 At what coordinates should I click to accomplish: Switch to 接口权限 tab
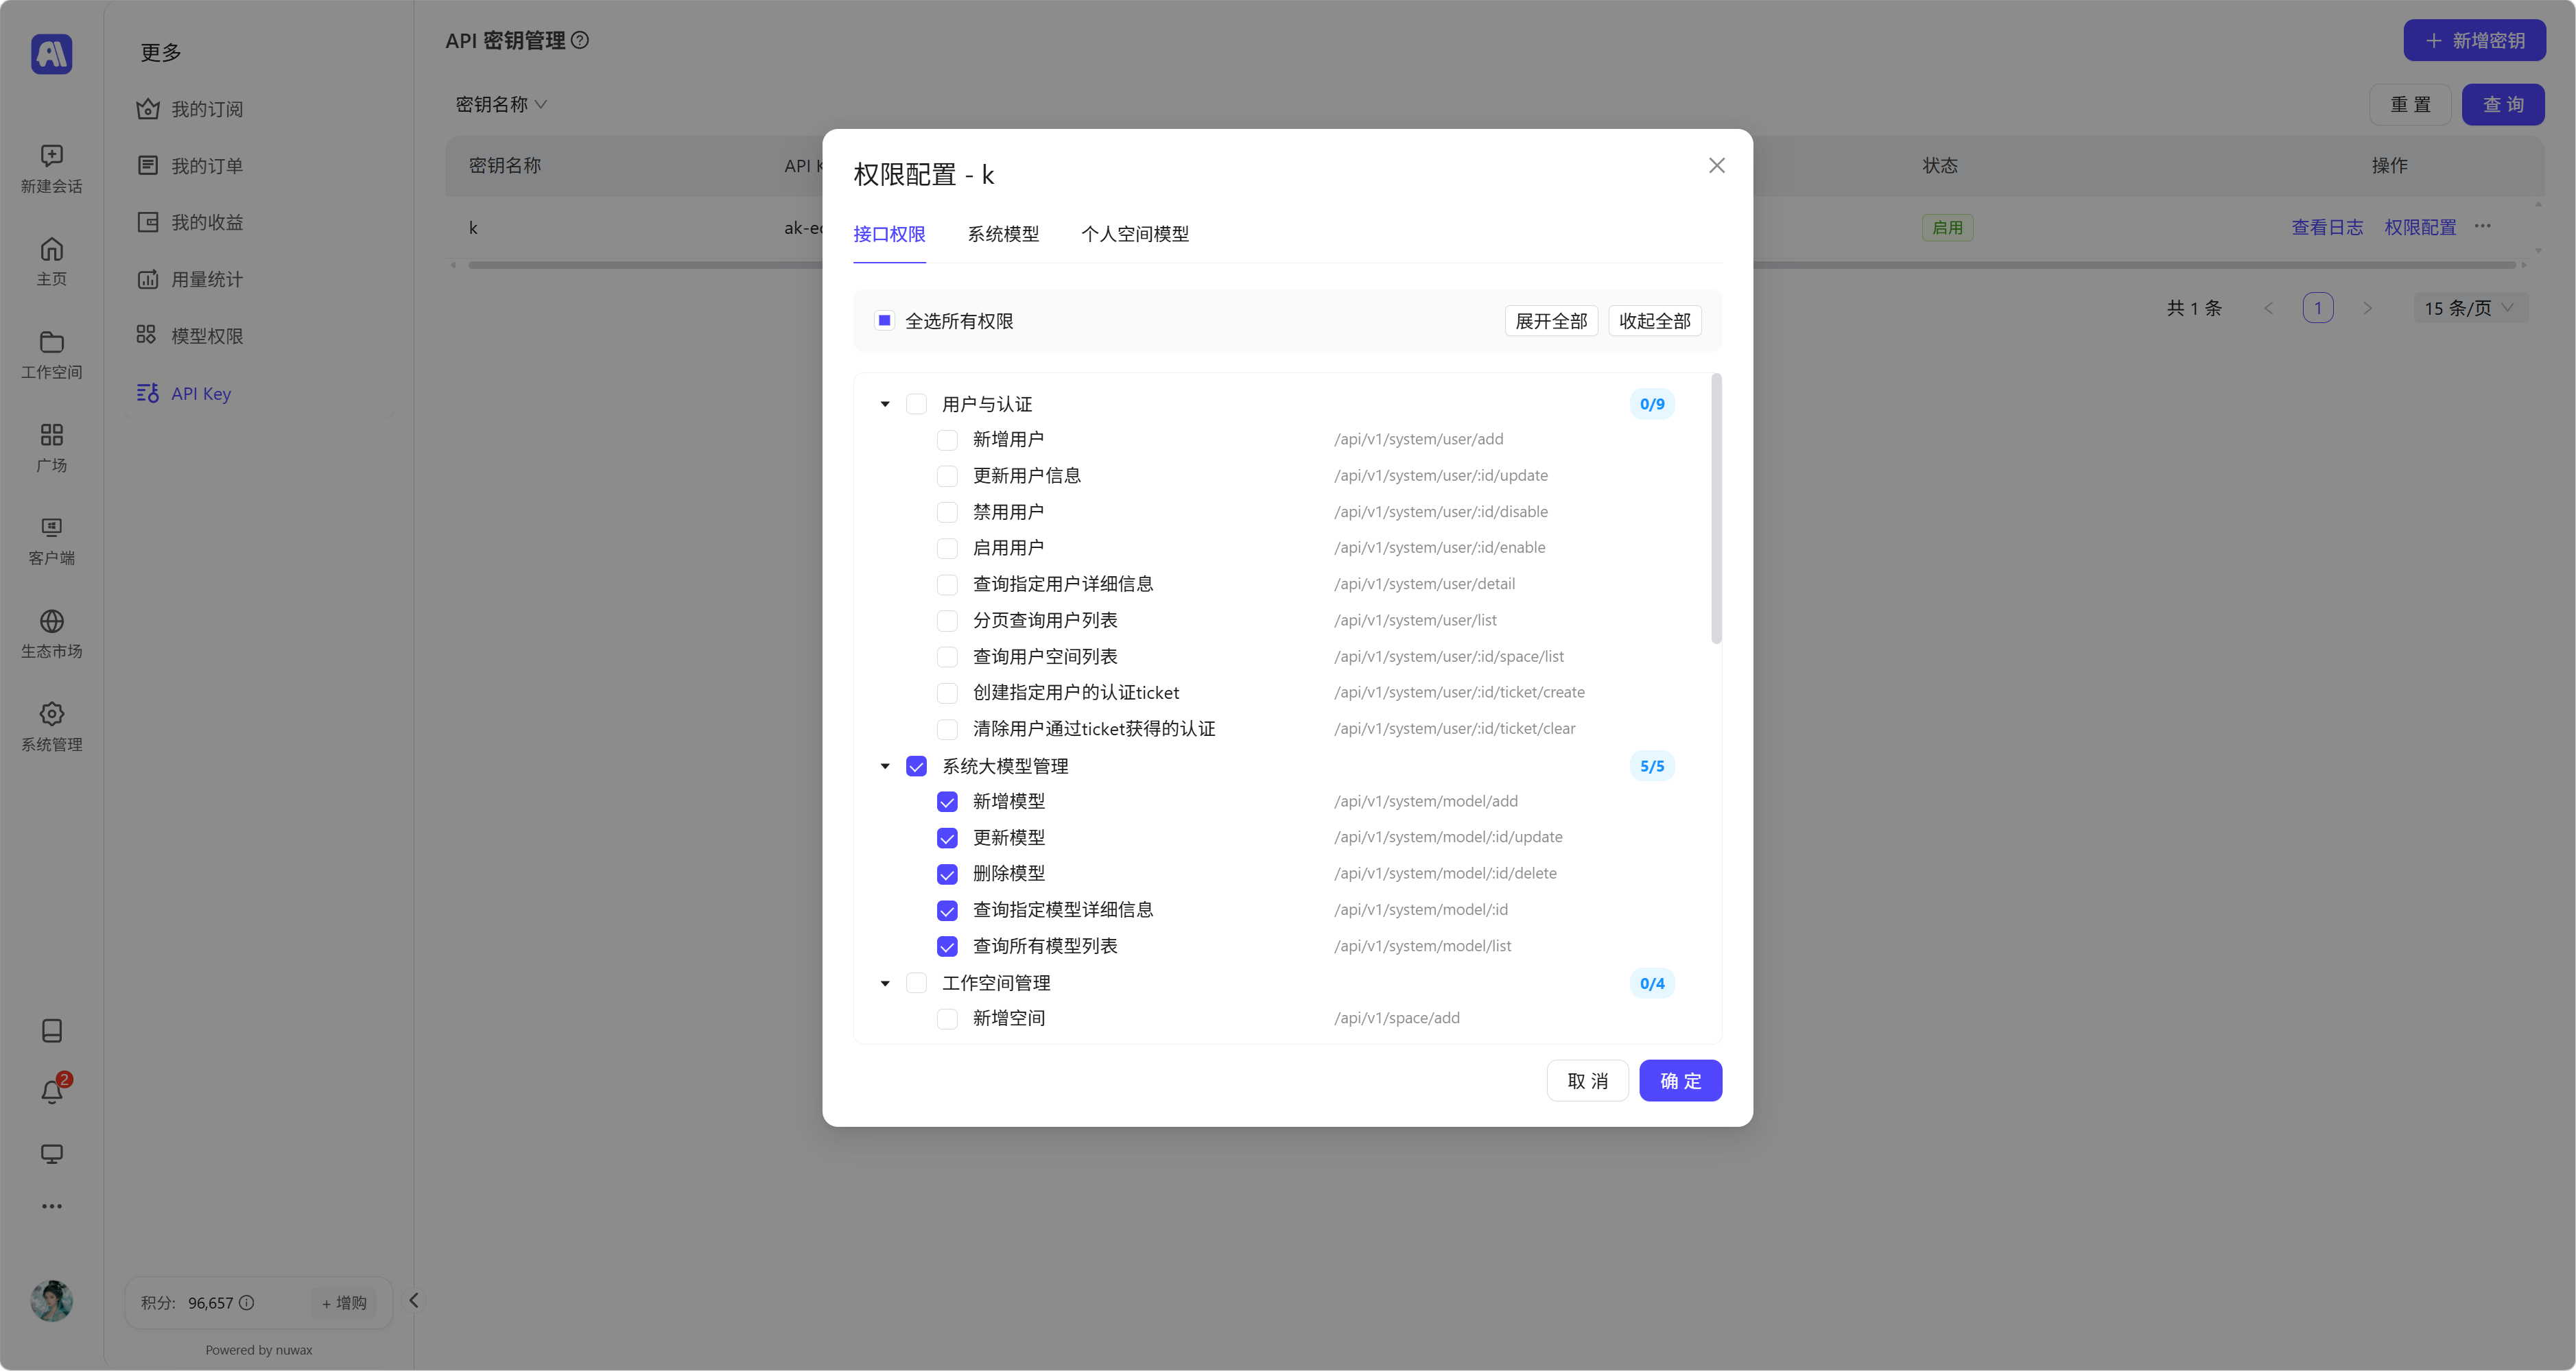[889, 234]
